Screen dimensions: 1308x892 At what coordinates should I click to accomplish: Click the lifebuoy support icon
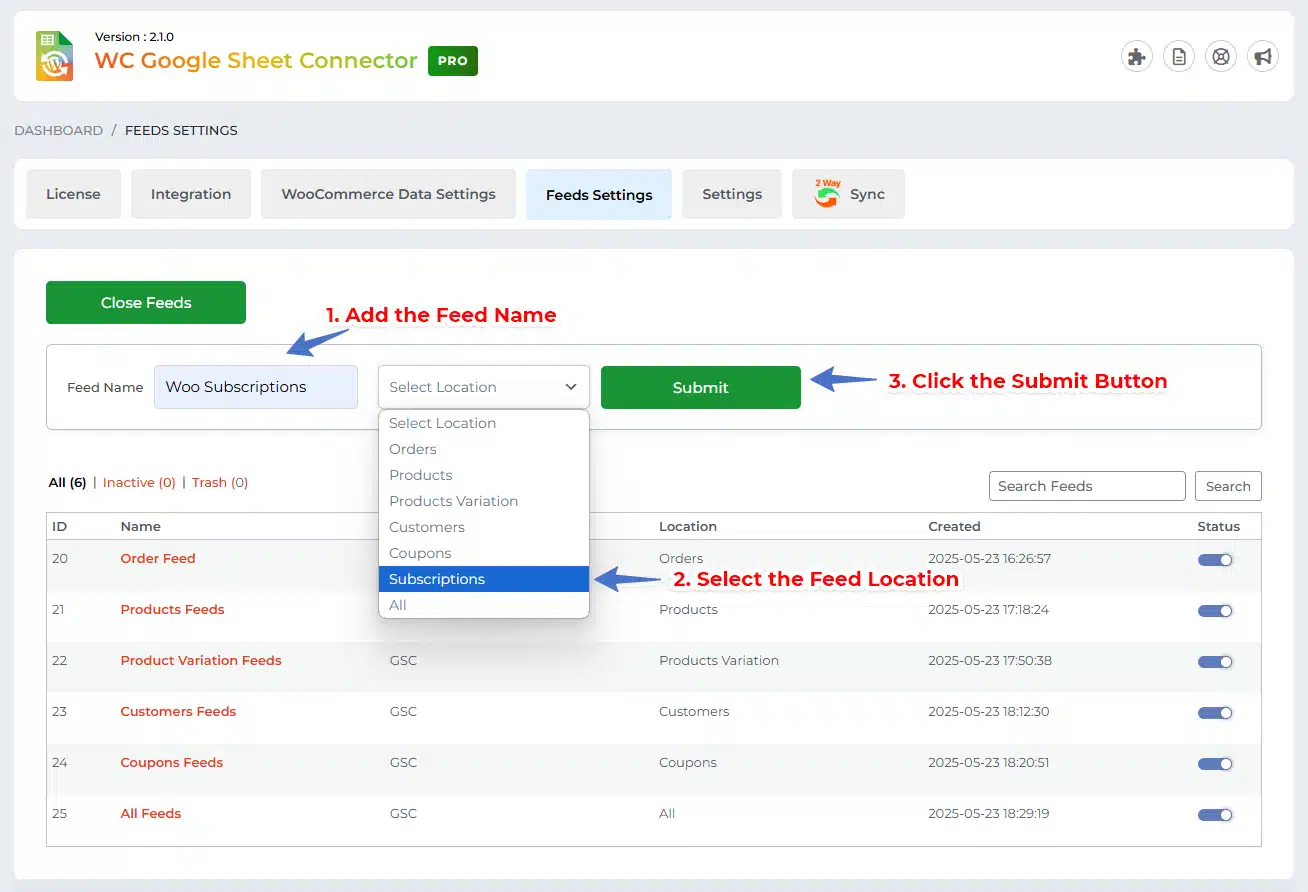(1221, 57)
